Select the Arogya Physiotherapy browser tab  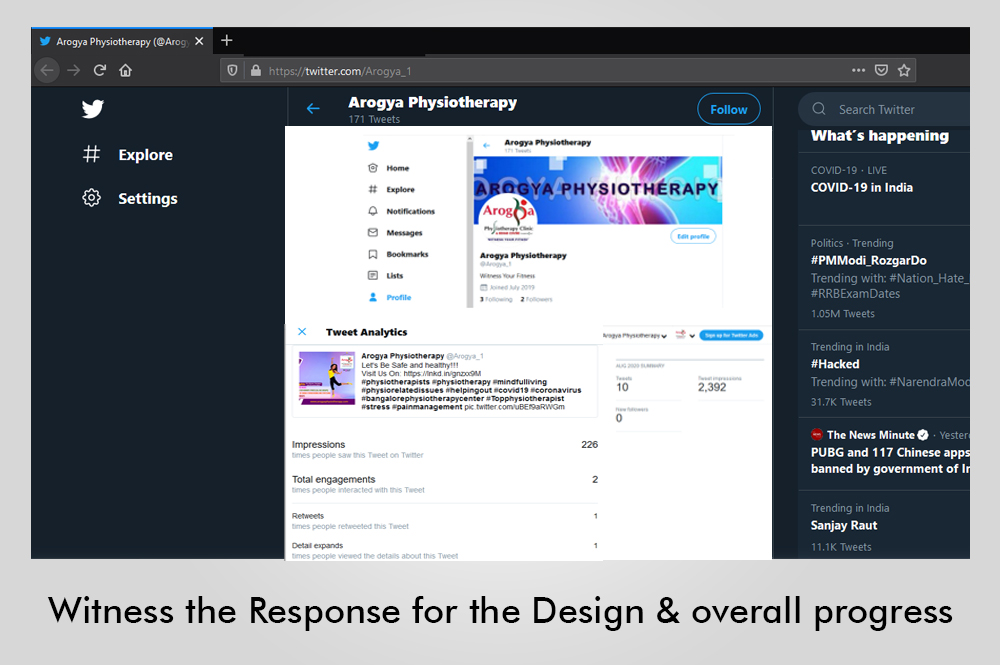[x=115, y=42]
